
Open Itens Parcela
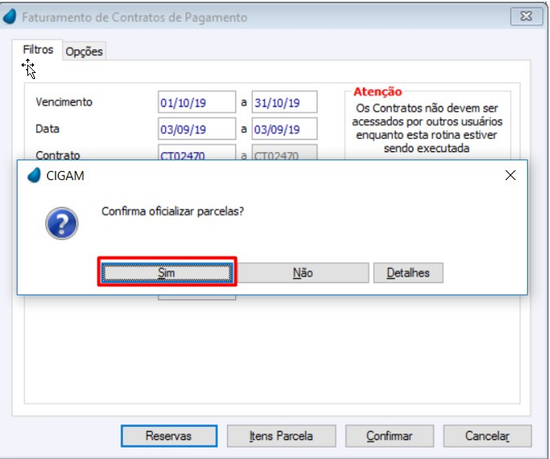point(281,436)
